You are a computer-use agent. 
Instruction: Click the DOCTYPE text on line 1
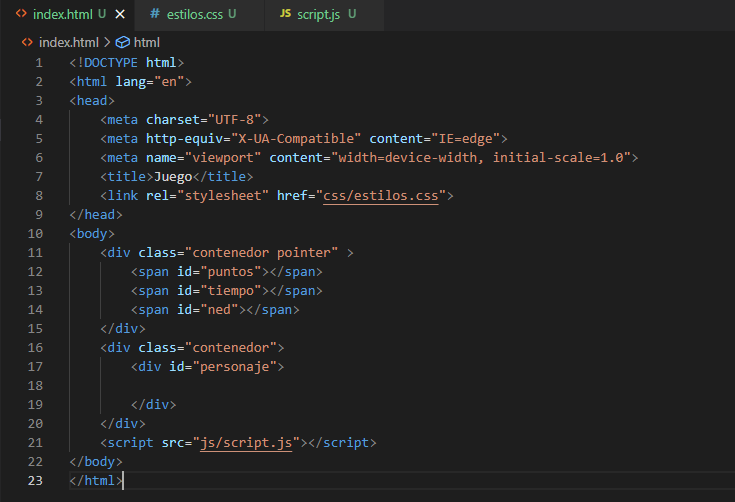click(111, 63)
